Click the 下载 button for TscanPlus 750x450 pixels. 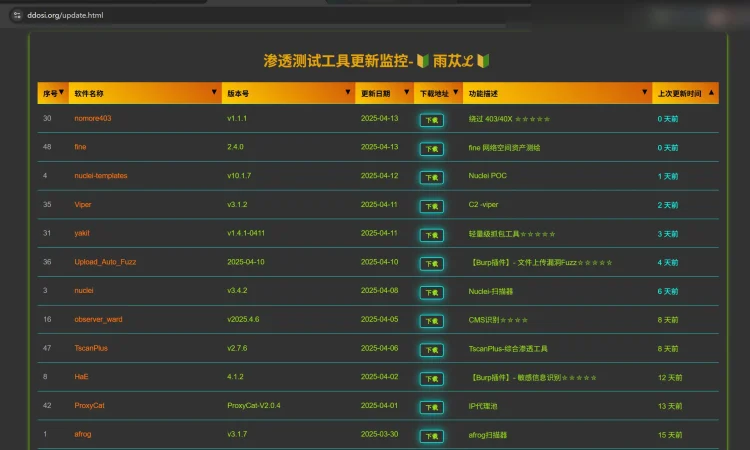coord(431,350)
